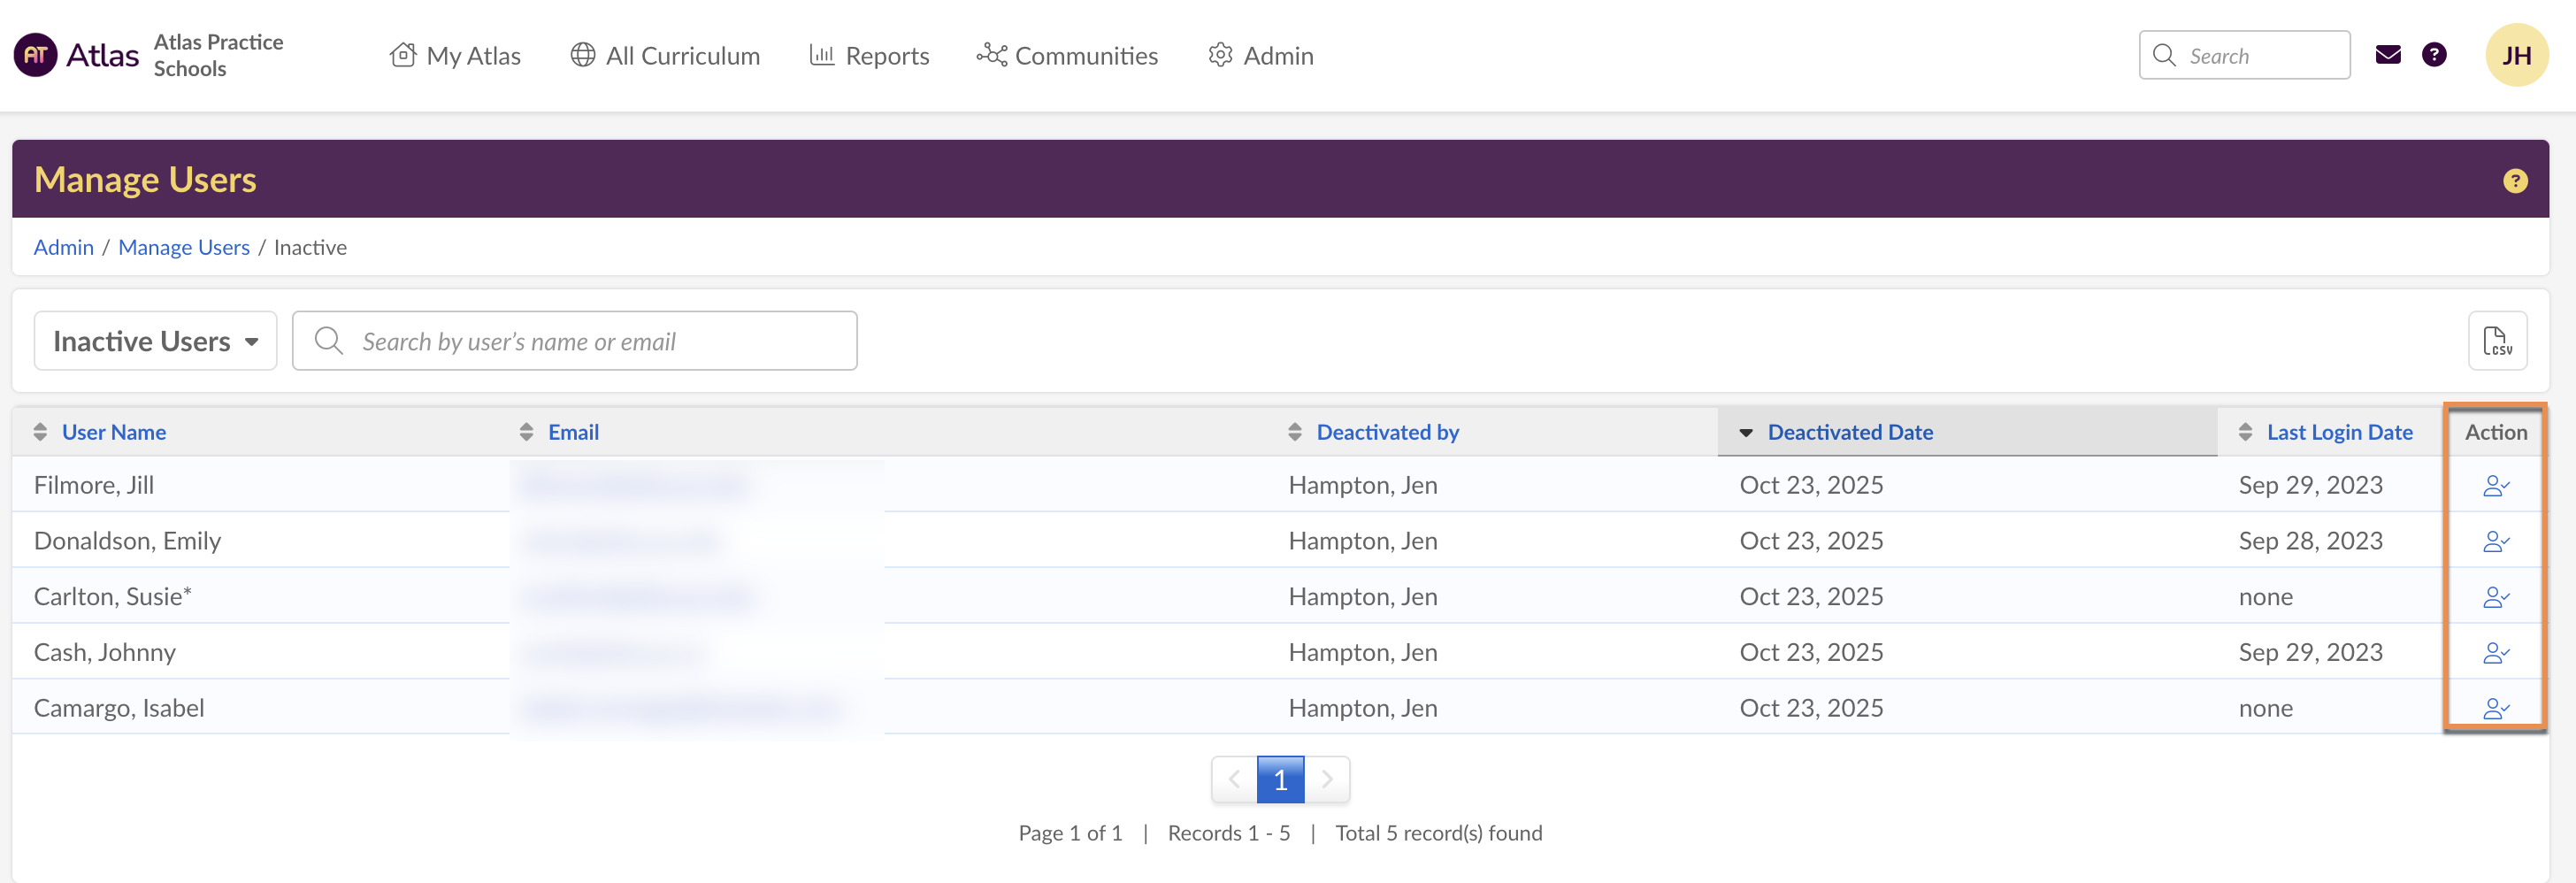Sort by Deactivated Date column
This screenshot has width=2576, height=883.
pos(1849,432)
